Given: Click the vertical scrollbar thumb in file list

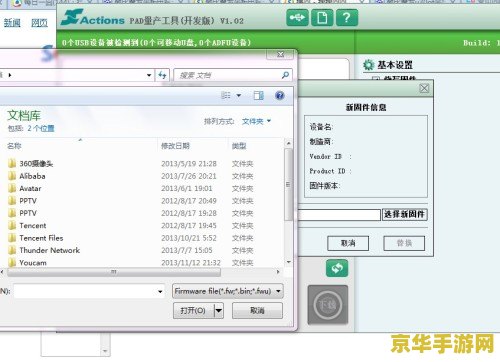Looking at the screenshot, I should pos(289,184).
